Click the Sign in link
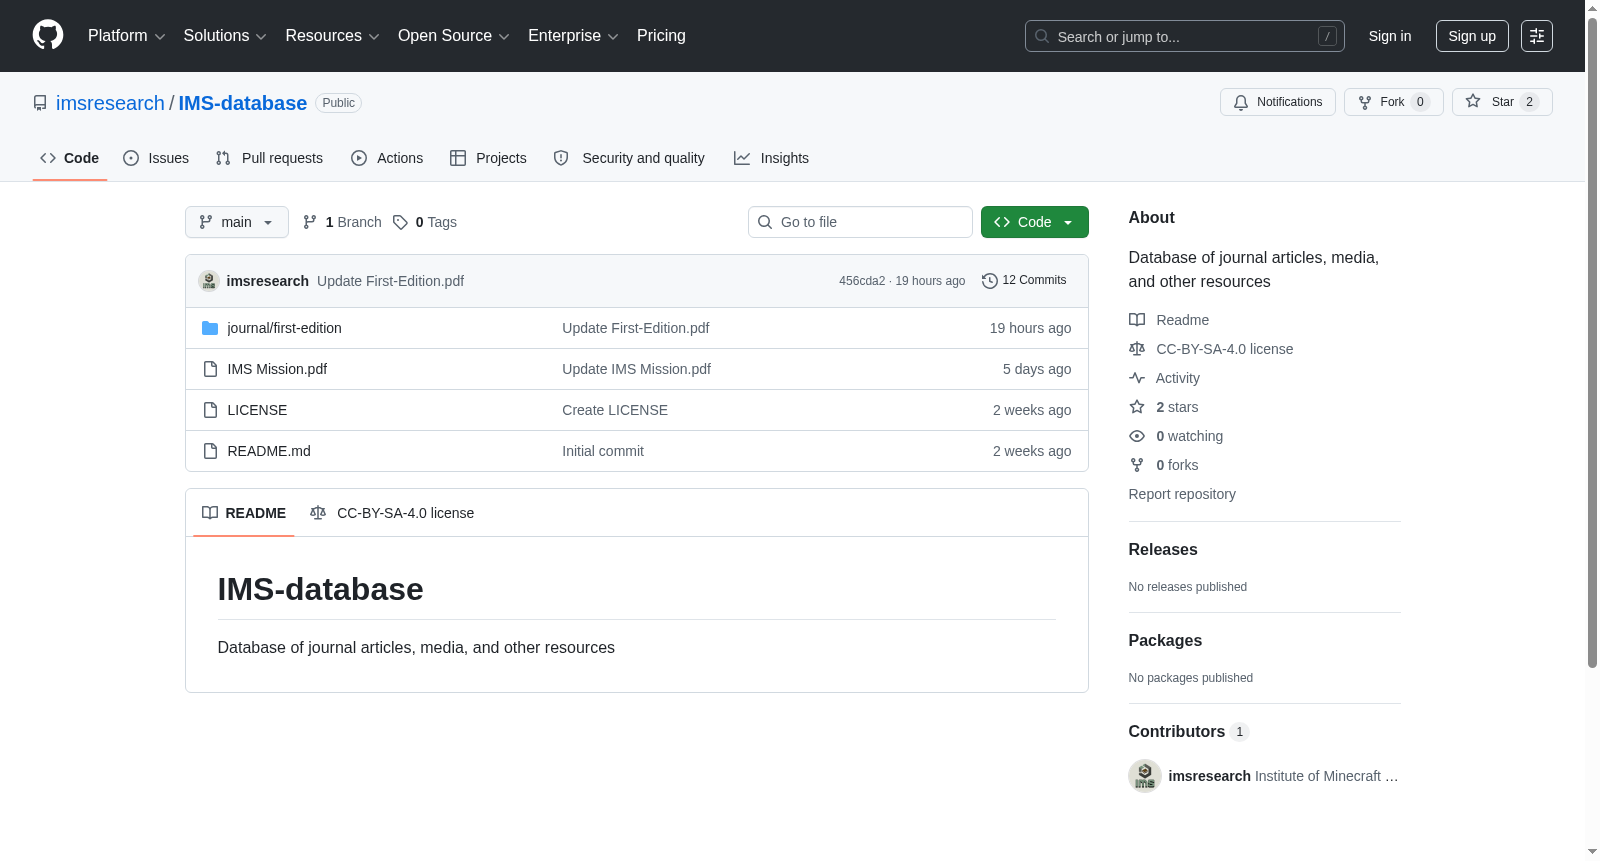Screen dimensions: 1600x861 (1390, 36)
